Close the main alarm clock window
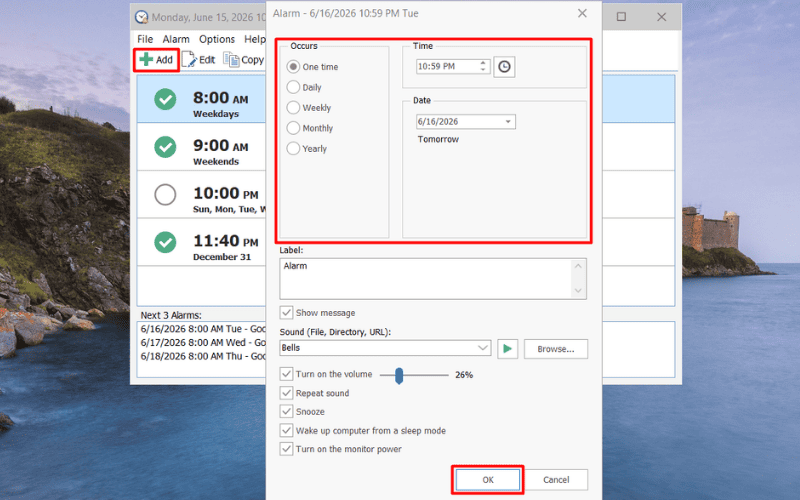 click(661, 17)
